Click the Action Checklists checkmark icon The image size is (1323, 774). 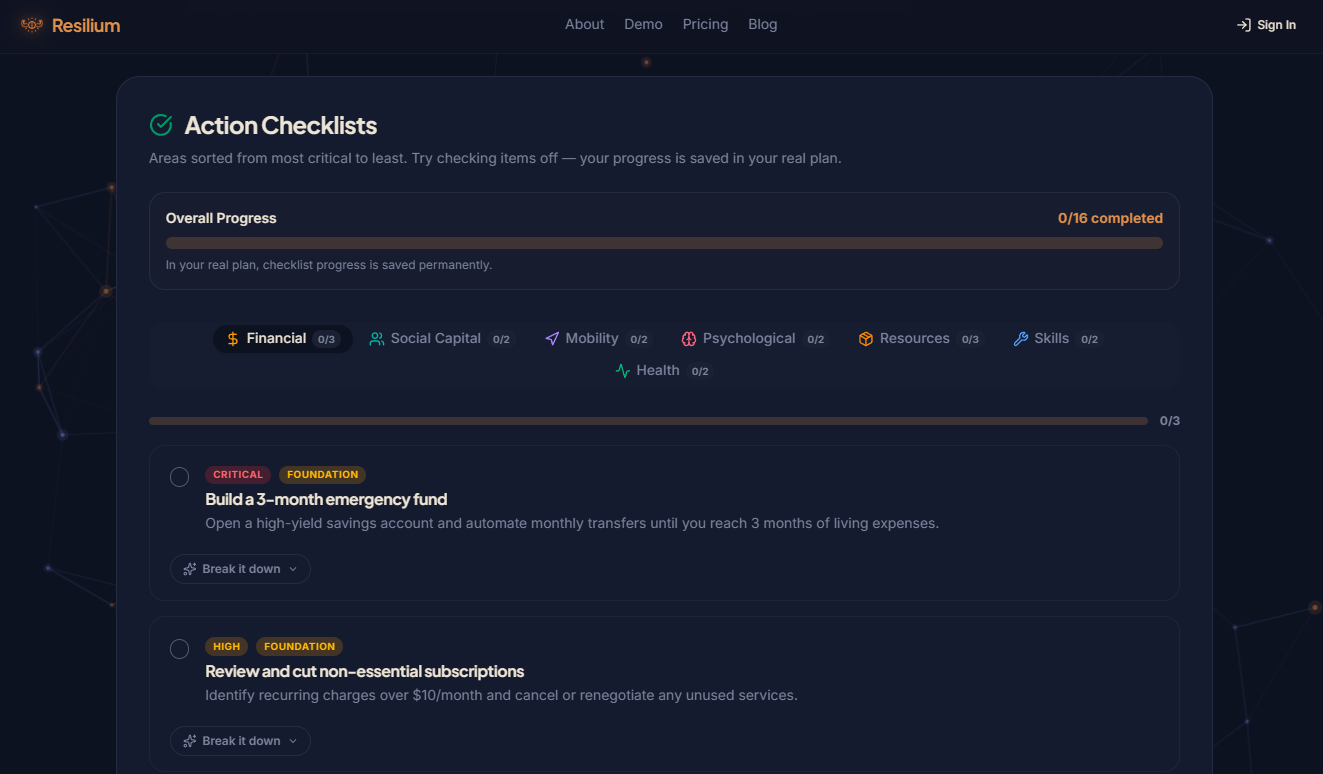tap(161, 125)
